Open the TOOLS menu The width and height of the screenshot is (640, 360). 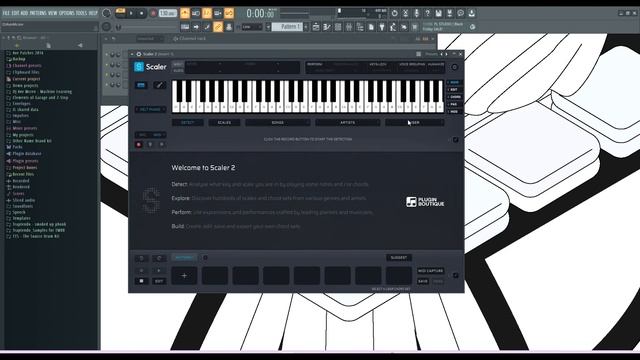coord(82,13)
